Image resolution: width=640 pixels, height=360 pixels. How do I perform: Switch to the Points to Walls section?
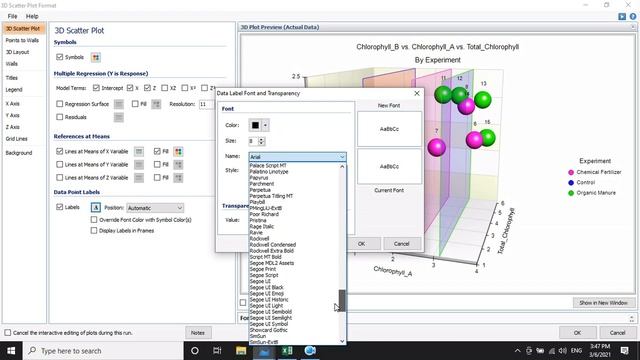coord(22,40)
